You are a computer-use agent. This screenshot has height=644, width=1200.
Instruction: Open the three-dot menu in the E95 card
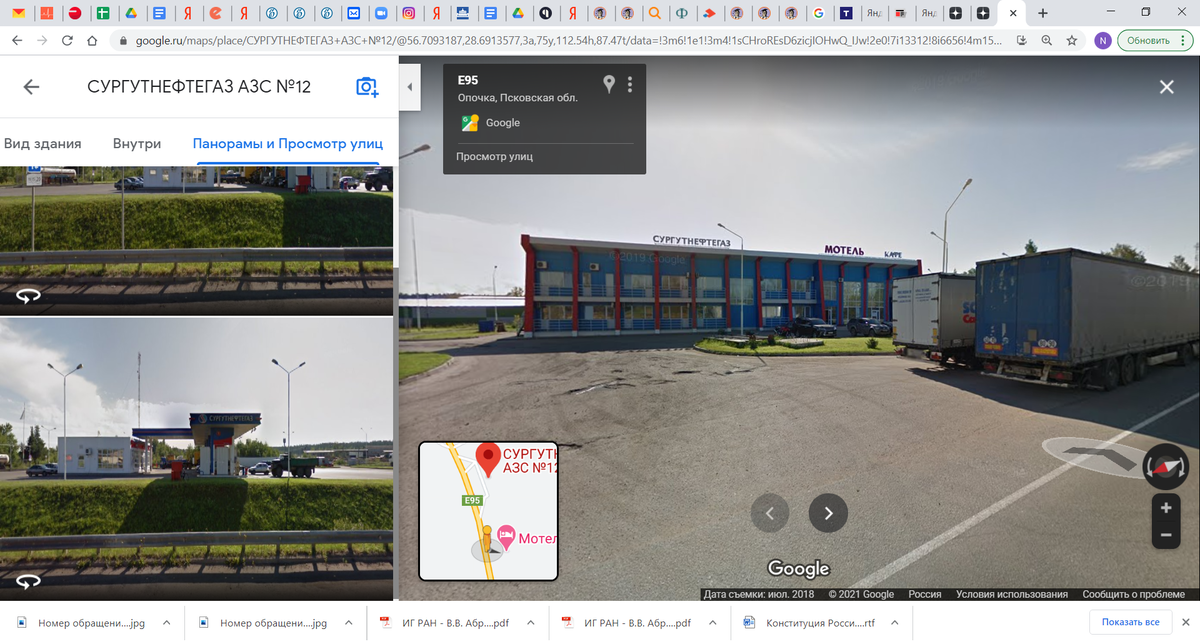(630, 84)
